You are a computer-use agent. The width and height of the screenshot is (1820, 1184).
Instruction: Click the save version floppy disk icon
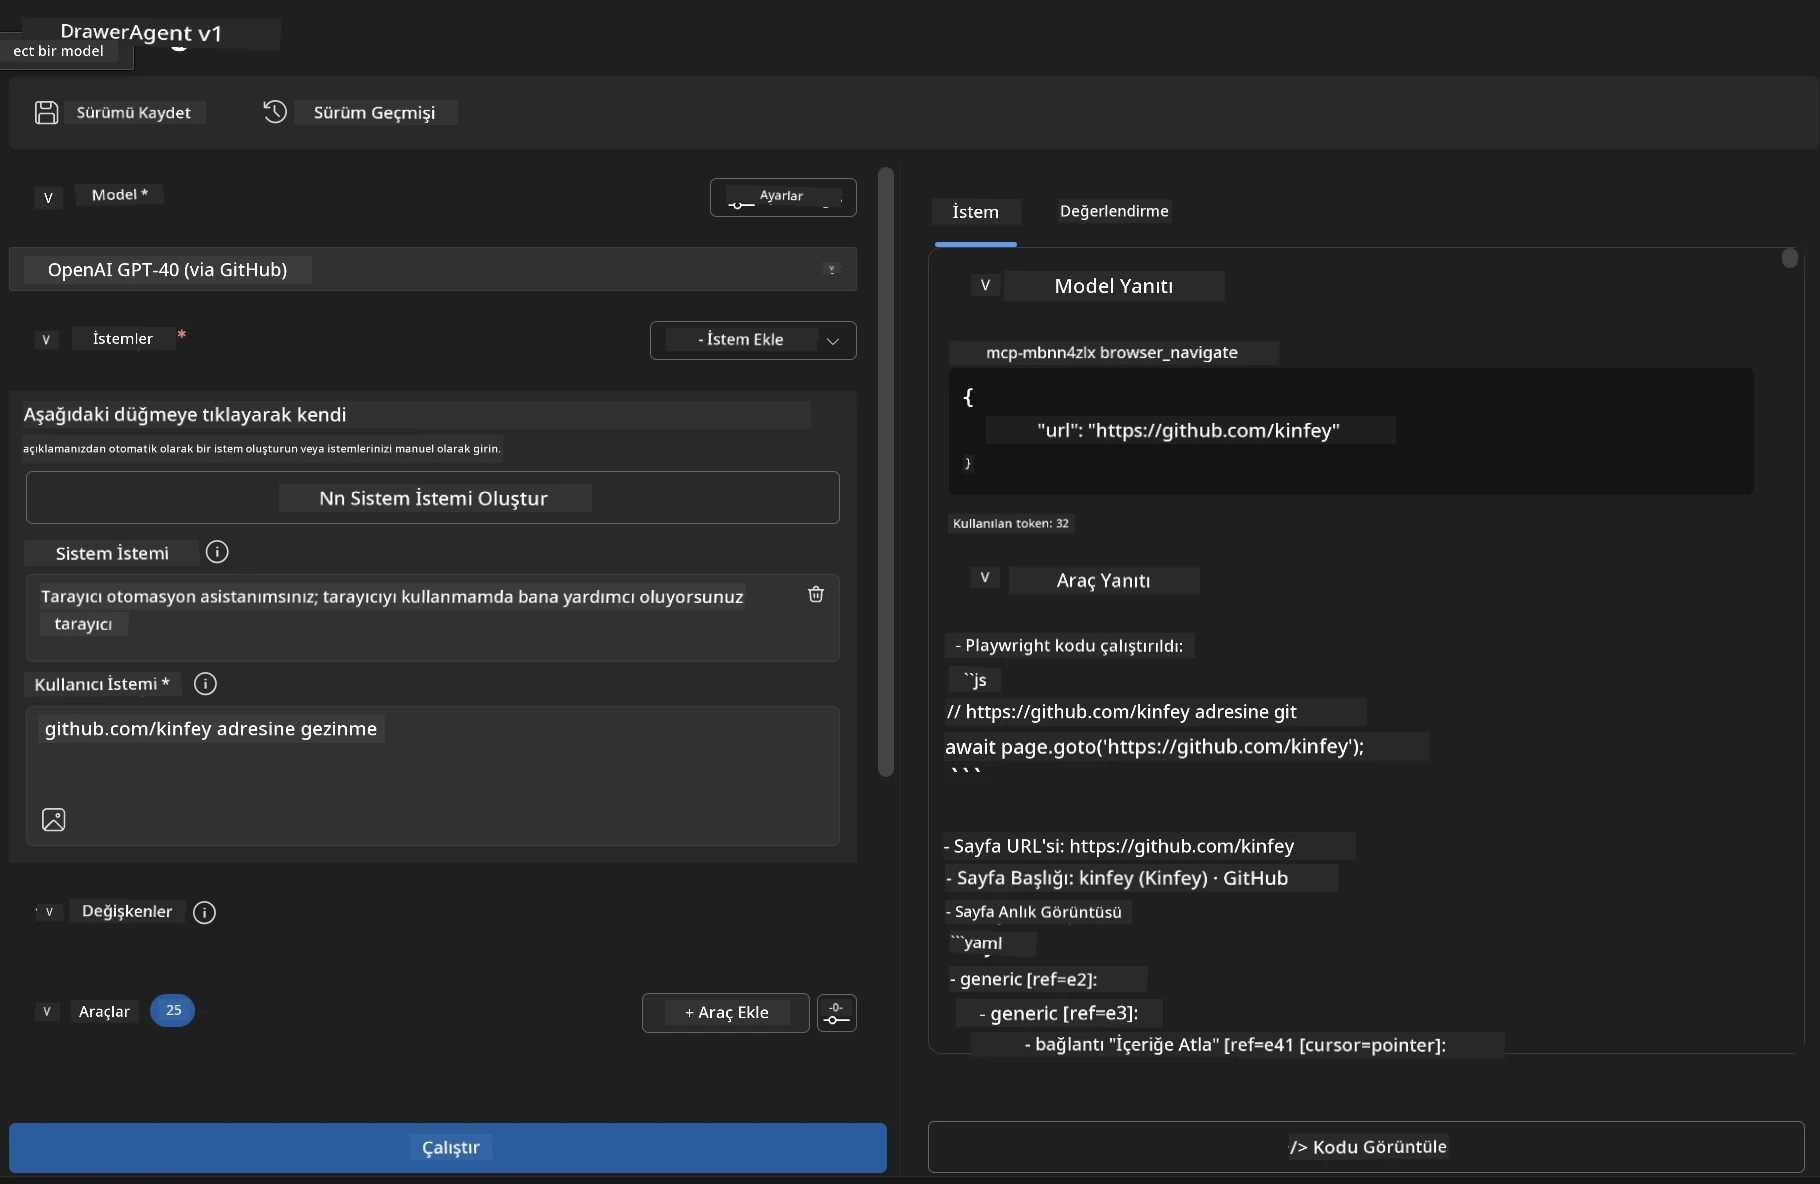pos(46,112)
